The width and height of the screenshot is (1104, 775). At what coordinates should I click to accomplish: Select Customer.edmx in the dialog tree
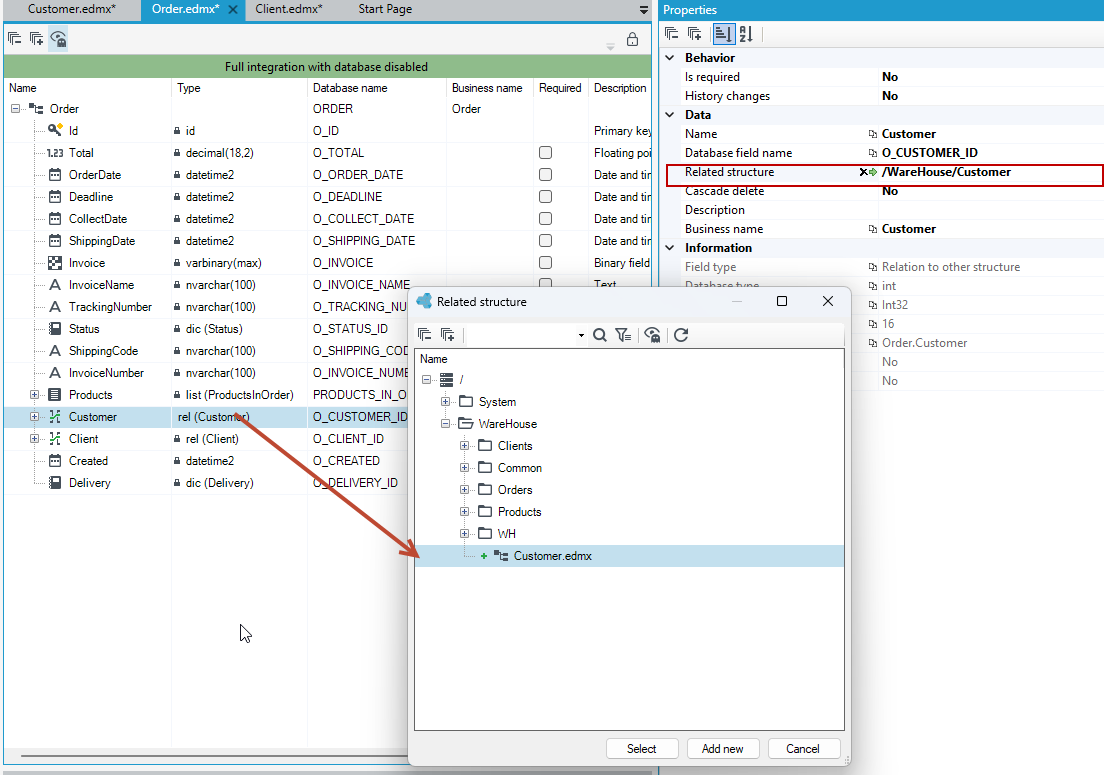(x=553, y=556)
